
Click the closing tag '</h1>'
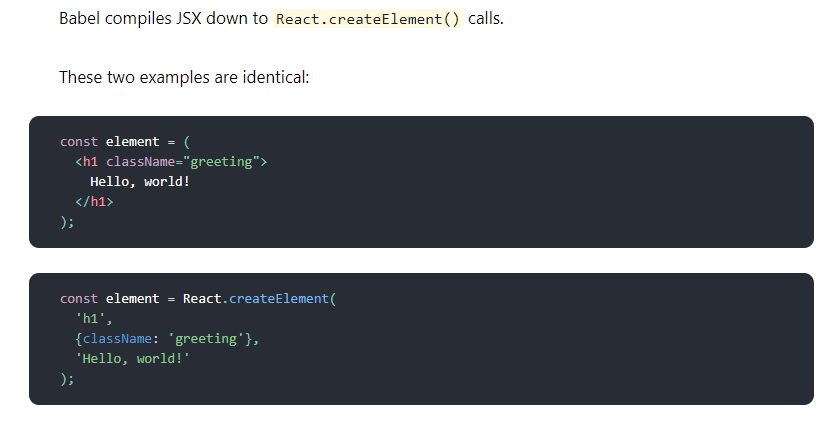[x=94, y=201]
